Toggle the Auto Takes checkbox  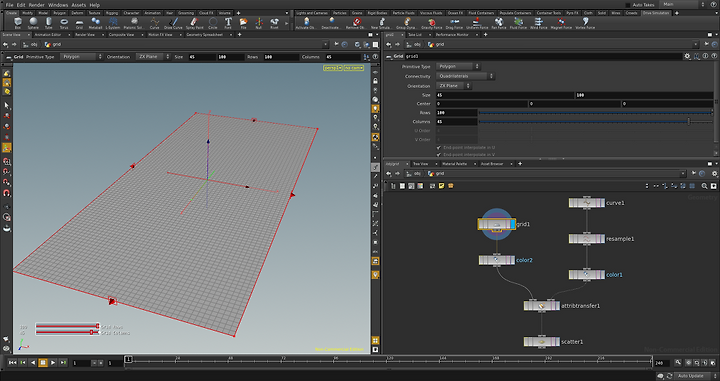[x=628, y=5]
